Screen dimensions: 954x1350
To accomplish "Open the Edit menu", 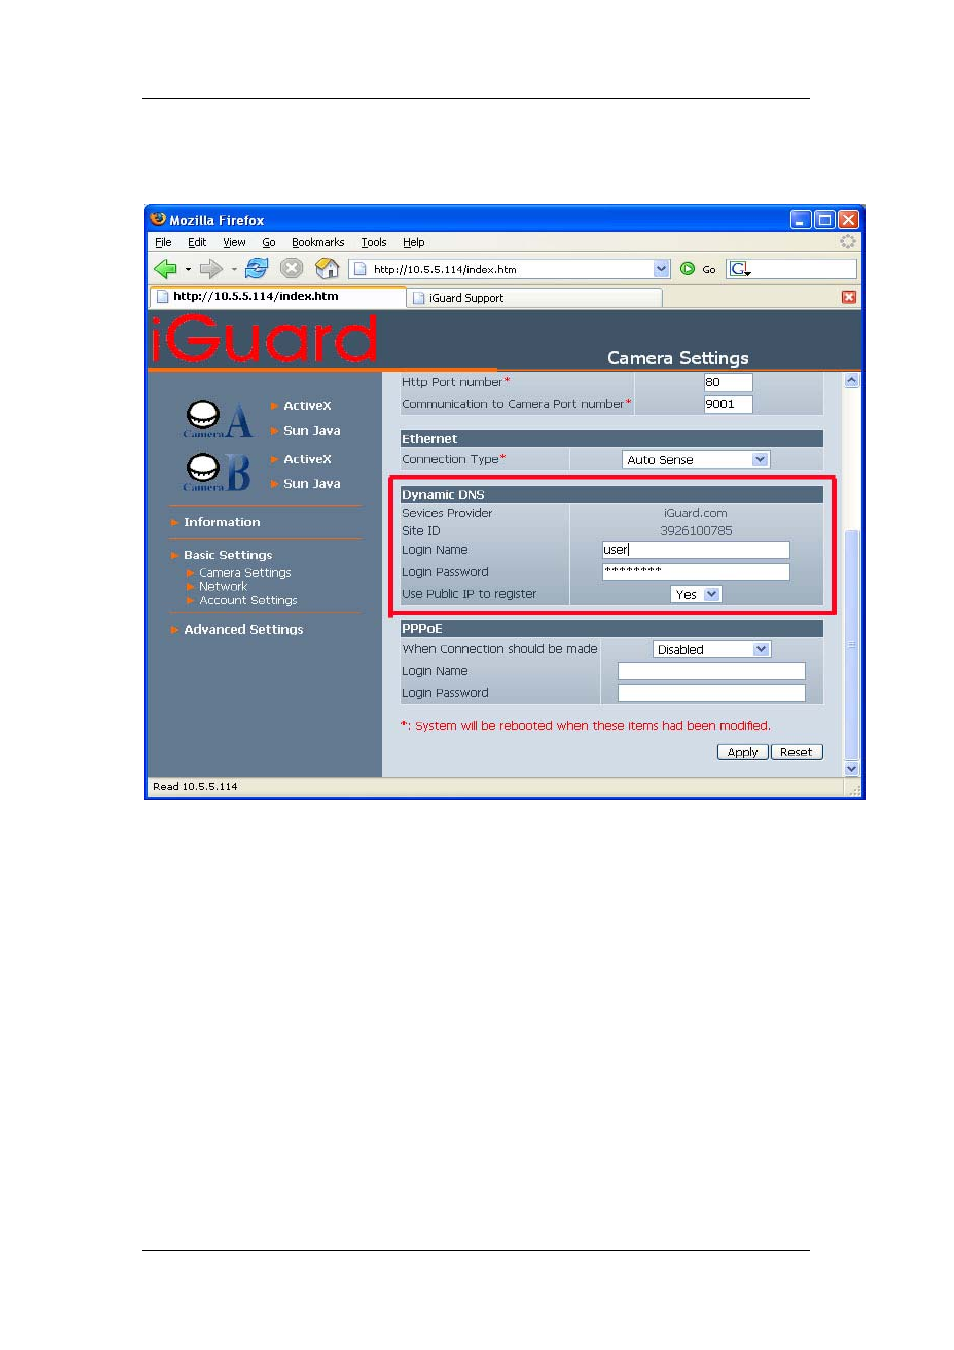I will click(197, 242).
